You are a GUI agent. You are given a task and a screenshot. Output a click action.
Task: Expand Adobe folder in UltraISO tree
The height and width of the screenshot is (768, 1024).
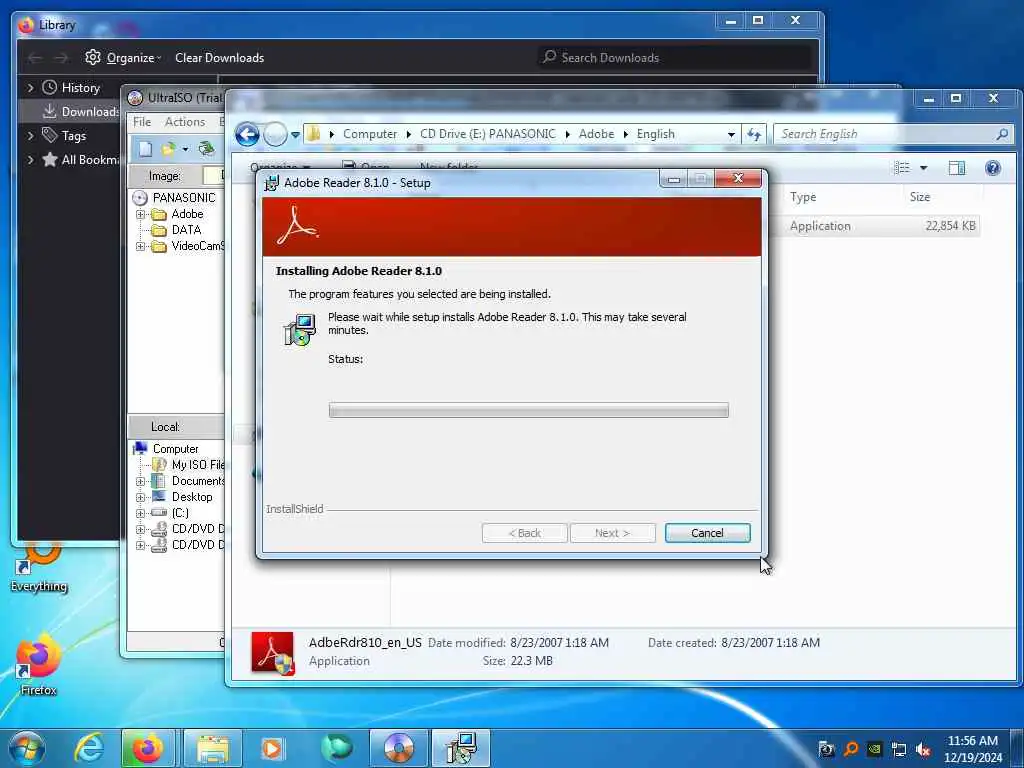[140, 214]
